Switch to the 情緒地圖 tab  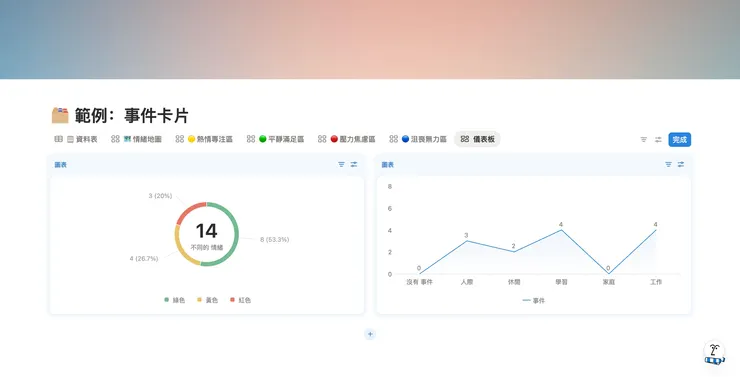(x=137, y=139)
